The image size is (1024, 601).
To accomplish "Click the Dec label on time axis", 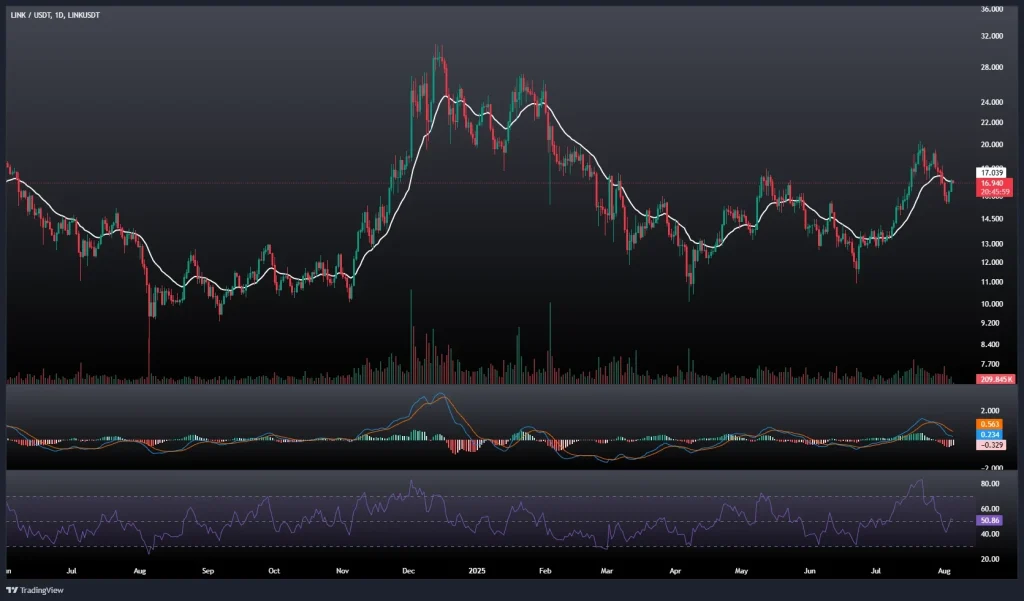I will click(x=408, y=573).
